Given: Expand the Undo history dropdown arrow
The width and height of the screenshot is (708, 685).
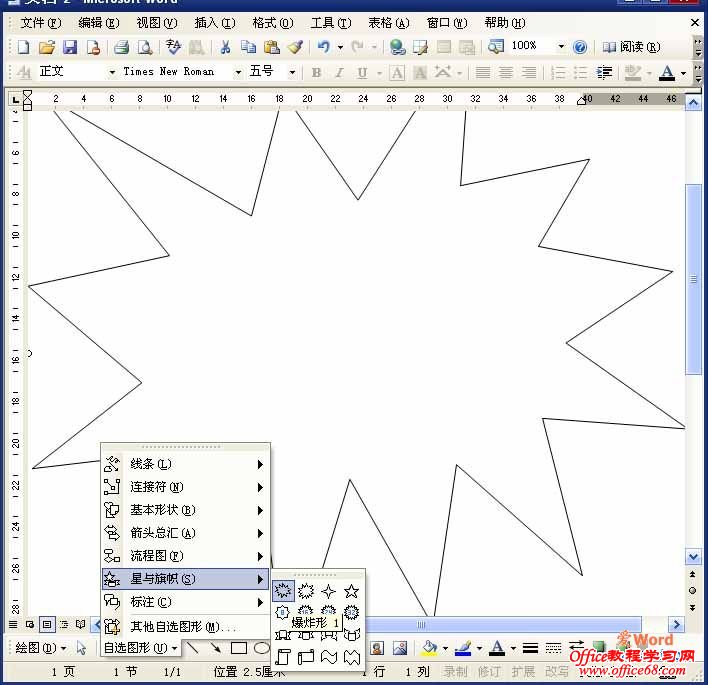Looking at the screenshot, I should [340, 47].
